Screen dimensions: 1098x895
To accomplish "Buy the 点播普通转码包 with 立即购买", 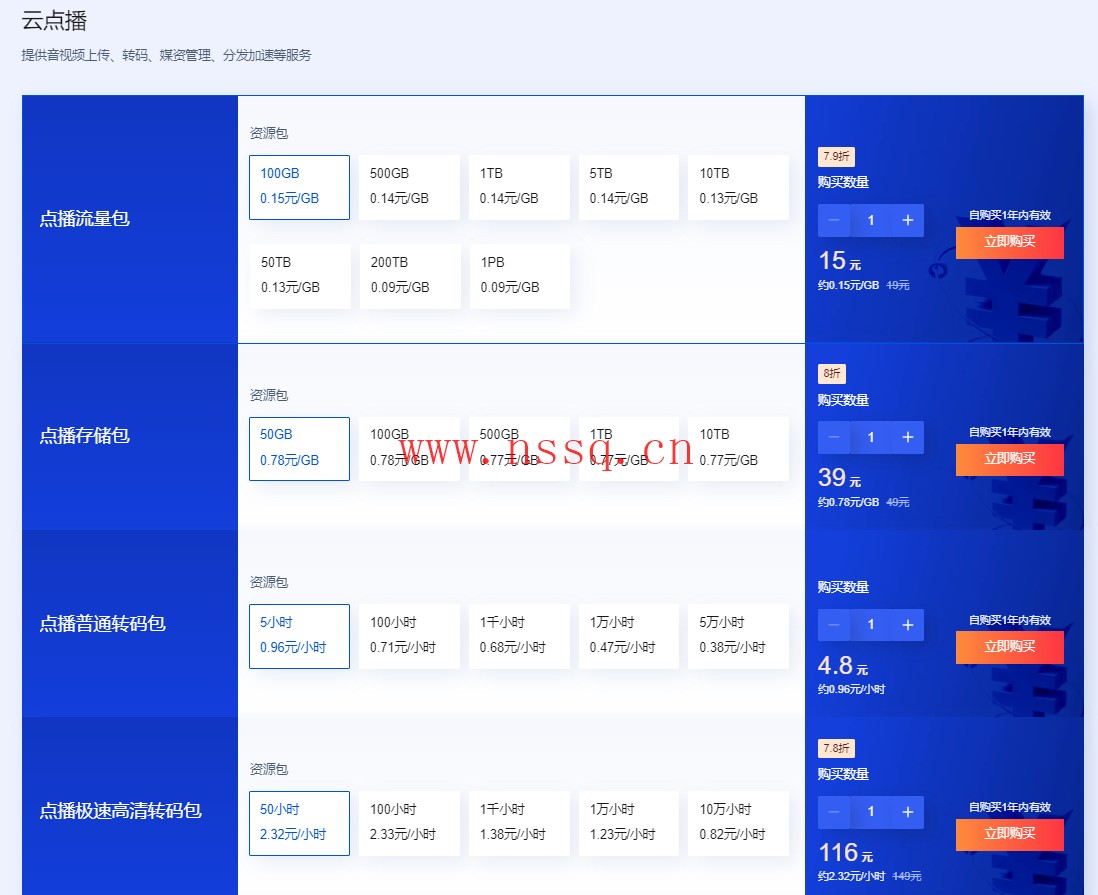I will 1009,647.
